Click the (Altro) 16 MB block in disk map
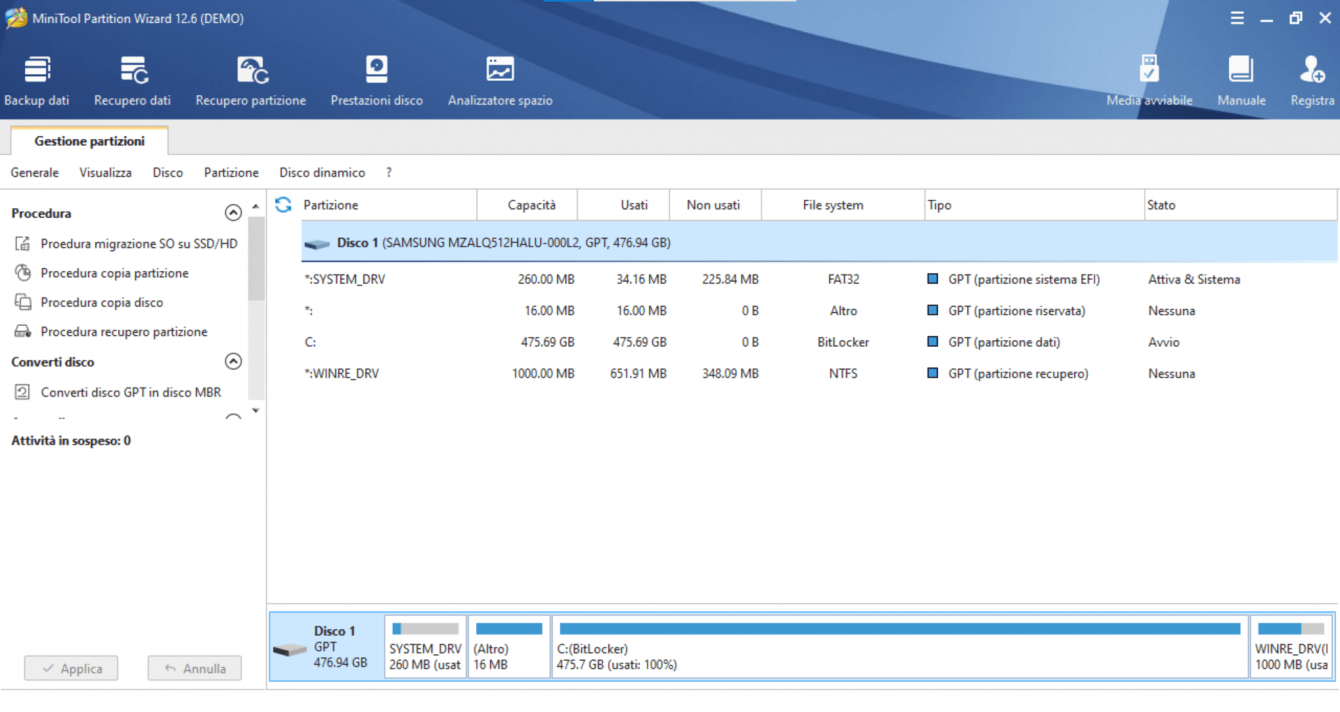The height and width of the screenshot is (712, 1340). pyautogui.click(x=509, y=647)
